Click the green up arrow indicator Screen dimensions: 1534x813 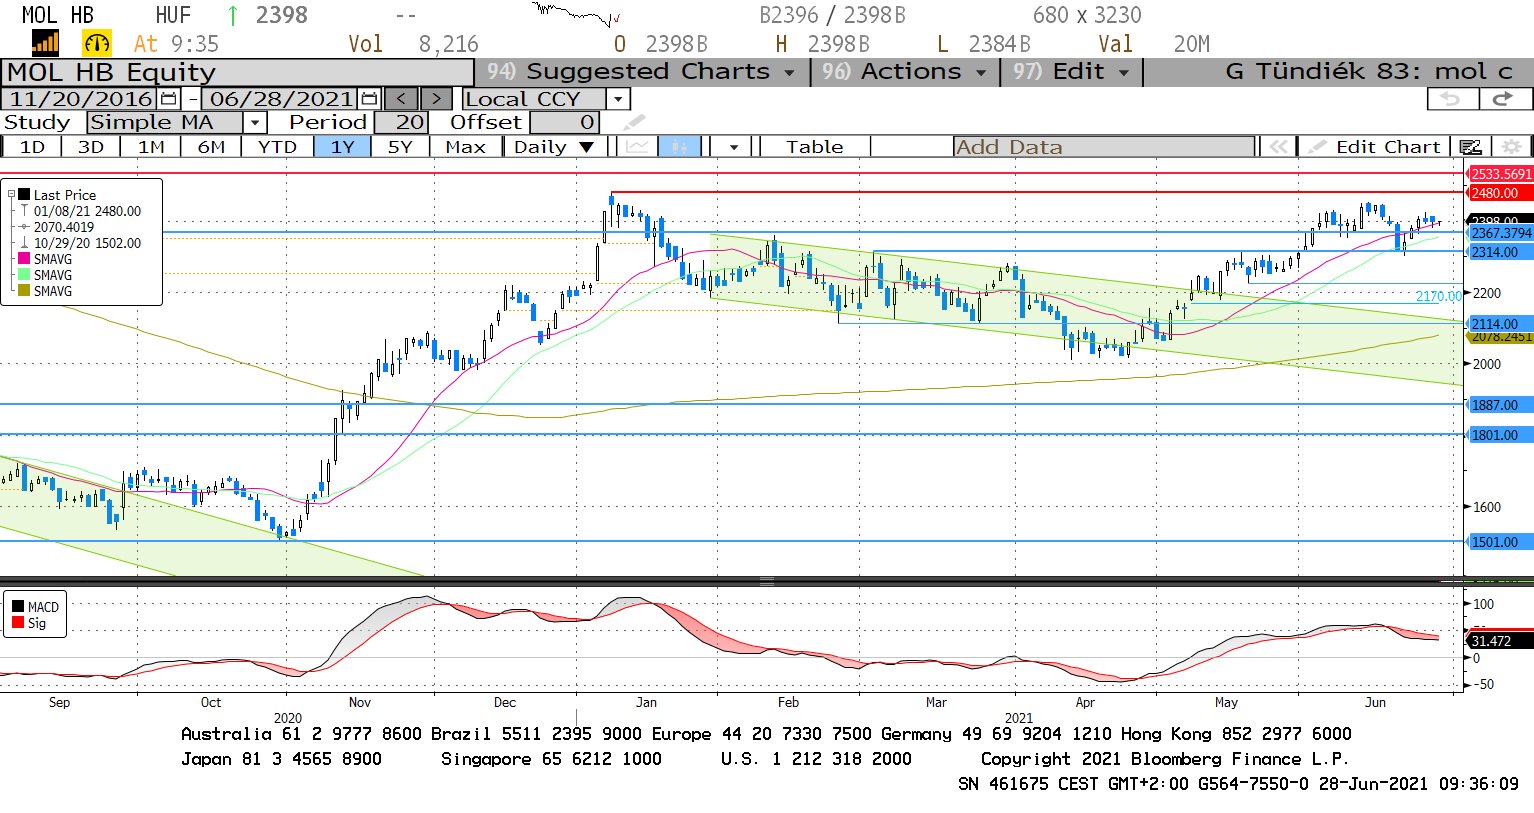click(x=233, y=15)
